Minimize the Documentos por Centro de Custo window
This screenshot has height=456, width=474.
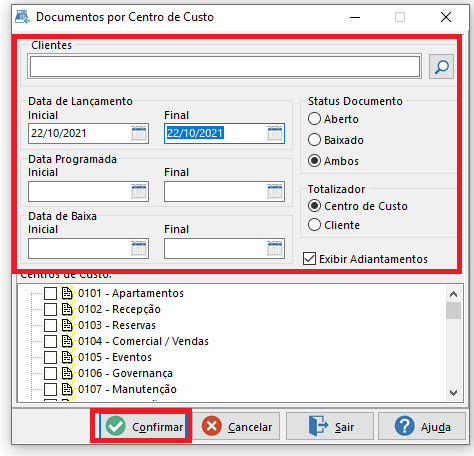pyautogui.click(x=355, y=17)
